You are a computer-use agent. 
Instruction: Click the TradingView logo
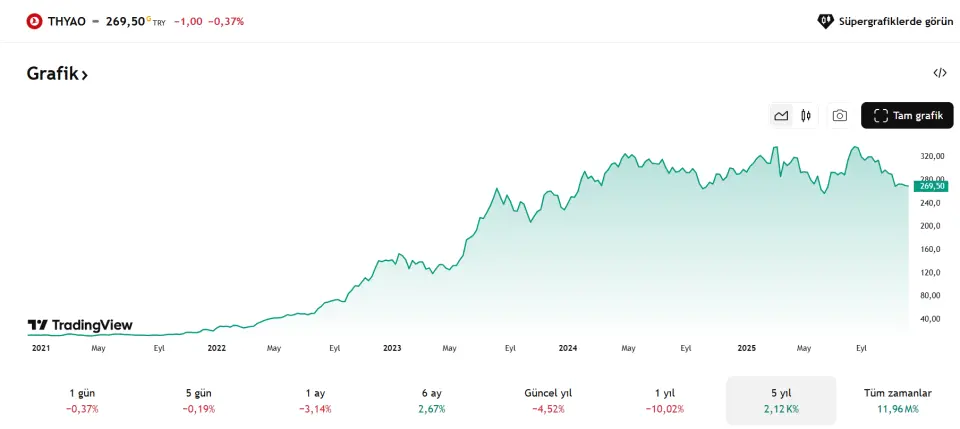click(80, 325)
